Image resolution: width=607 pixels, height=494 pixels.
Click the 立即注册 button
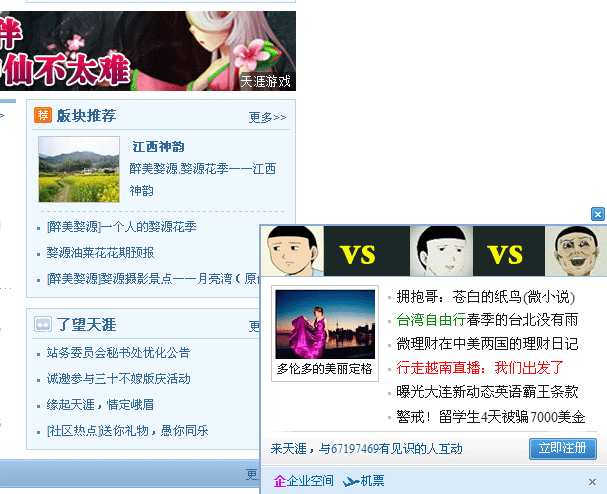562,448
